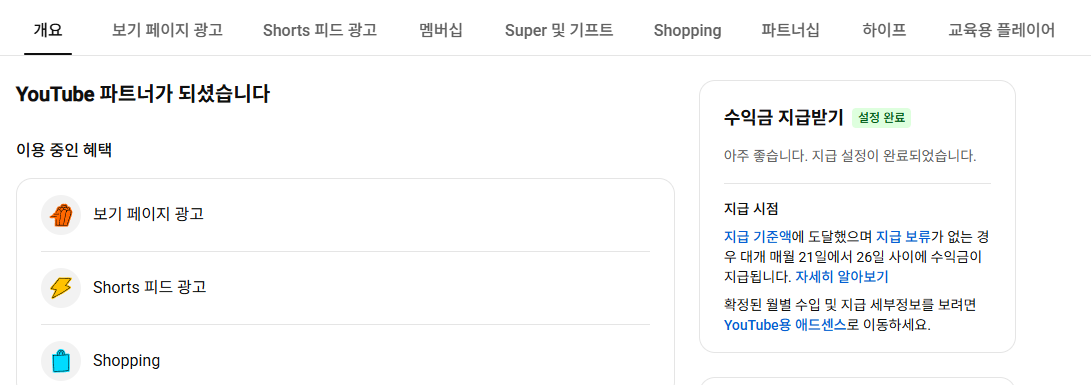
Task: Select the 파트너십 tab
Action: point(790,31)
